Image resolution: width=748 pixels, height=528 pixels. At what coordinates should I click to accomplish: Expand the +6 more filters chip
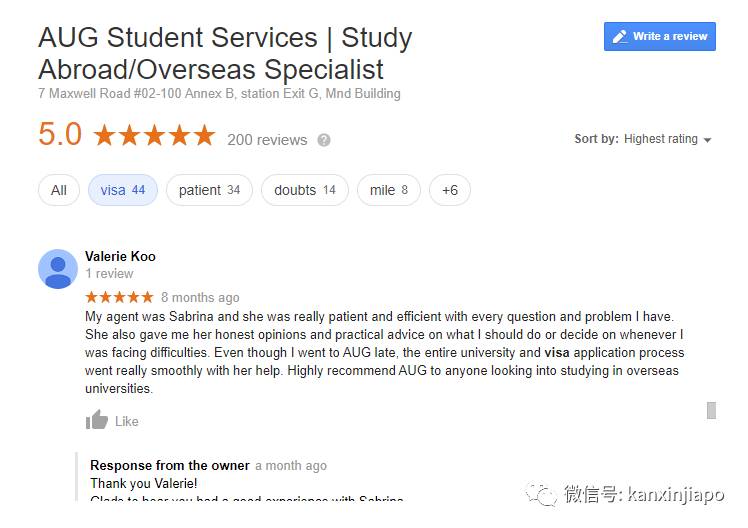[449, 190]
